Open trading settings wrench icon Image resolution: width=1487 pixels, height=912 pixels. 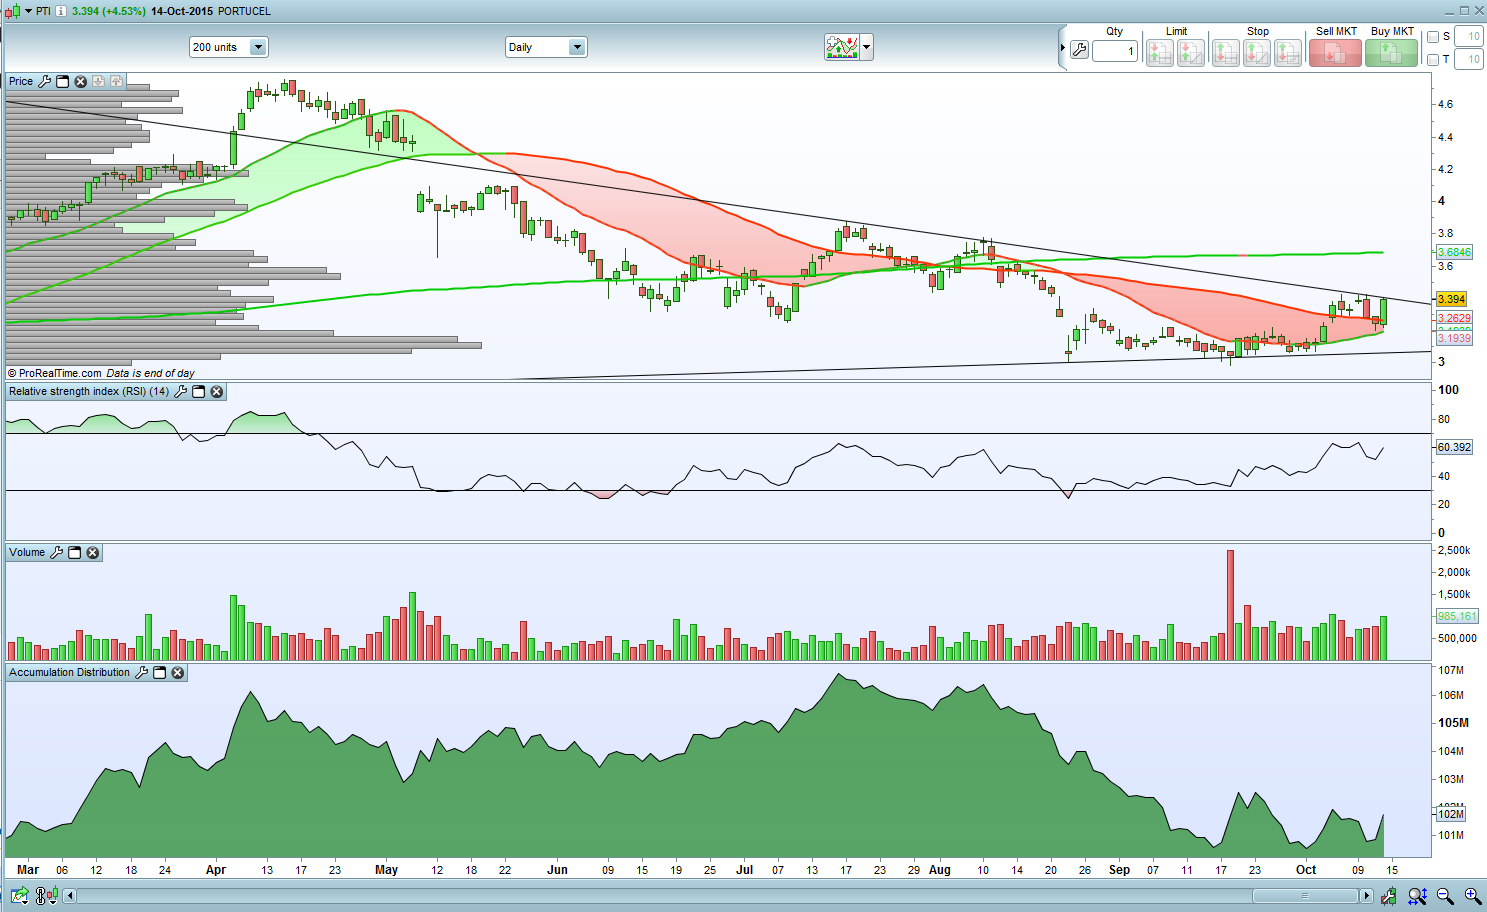1079,49
